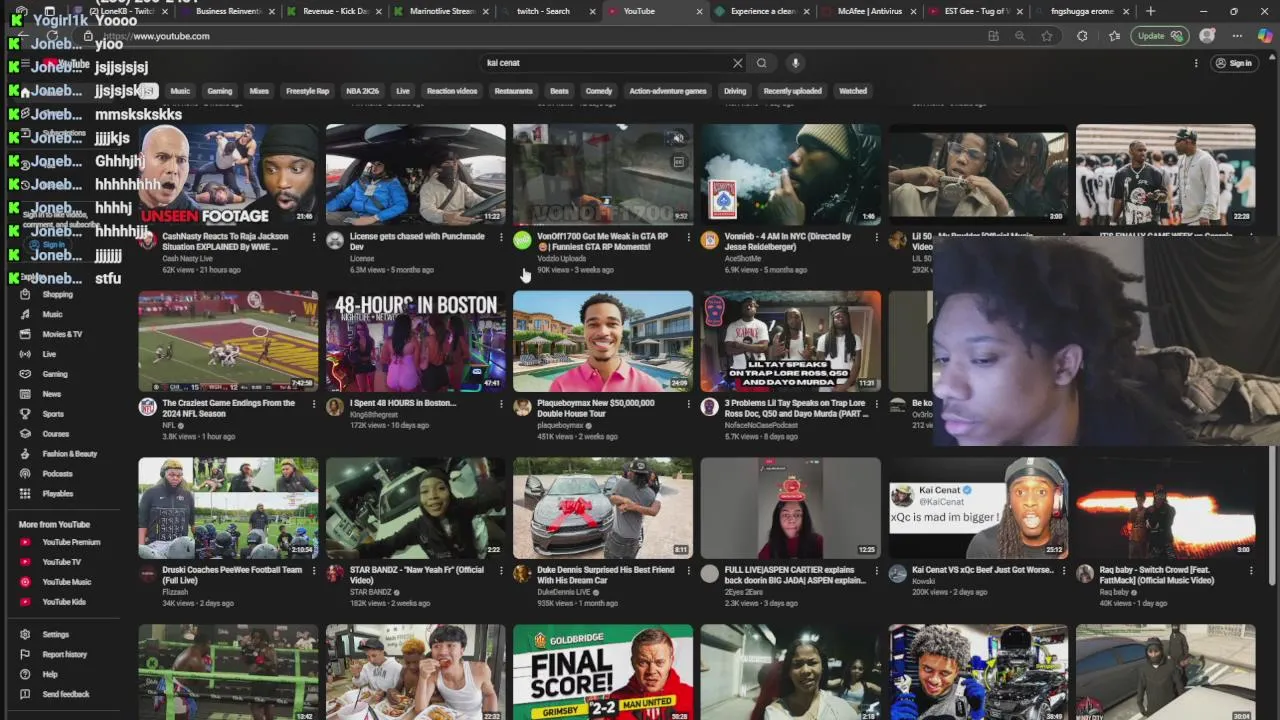Open more options for 48 Hours in Boston video
This screenshot has height=720, width=1280.
(x=501, y=404)
